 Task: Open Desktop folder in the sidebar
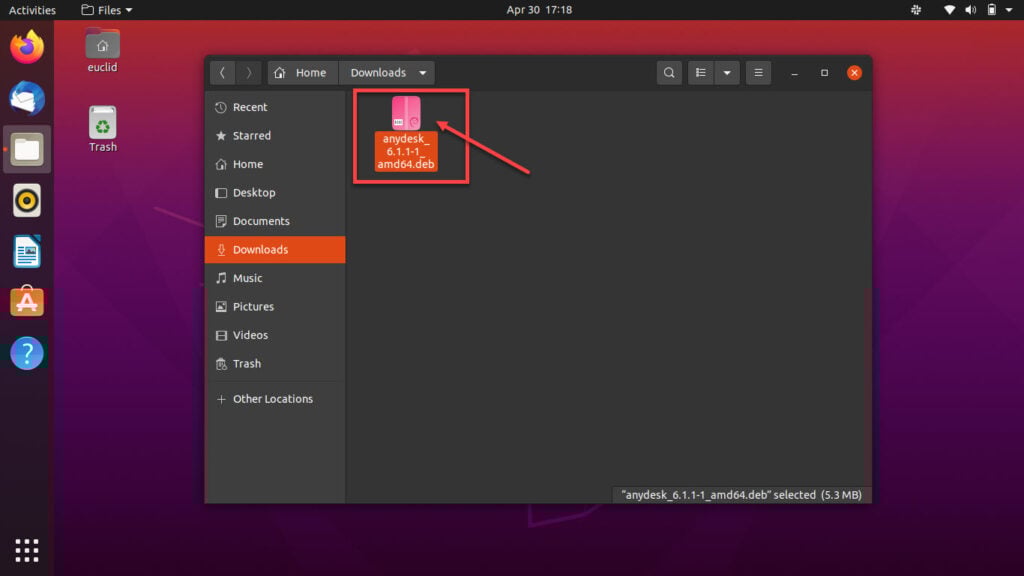[x=275, y=193]
